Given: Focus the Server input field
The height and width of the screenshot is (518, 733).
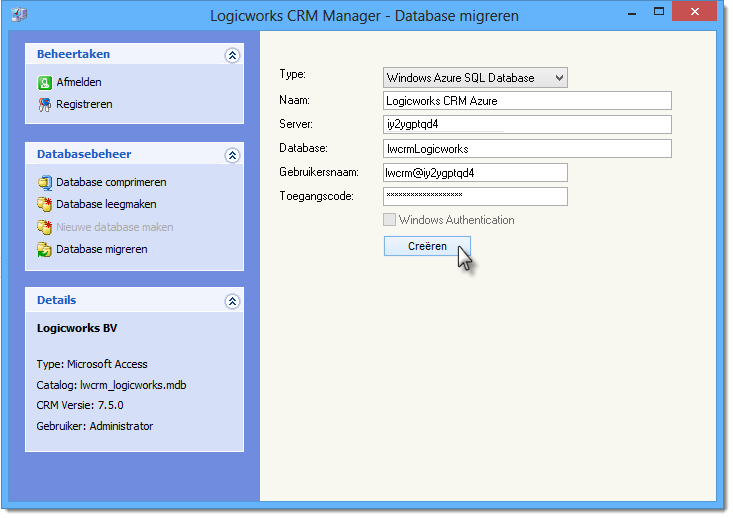Looking at the screenshot, I should [x=527, y=124].
